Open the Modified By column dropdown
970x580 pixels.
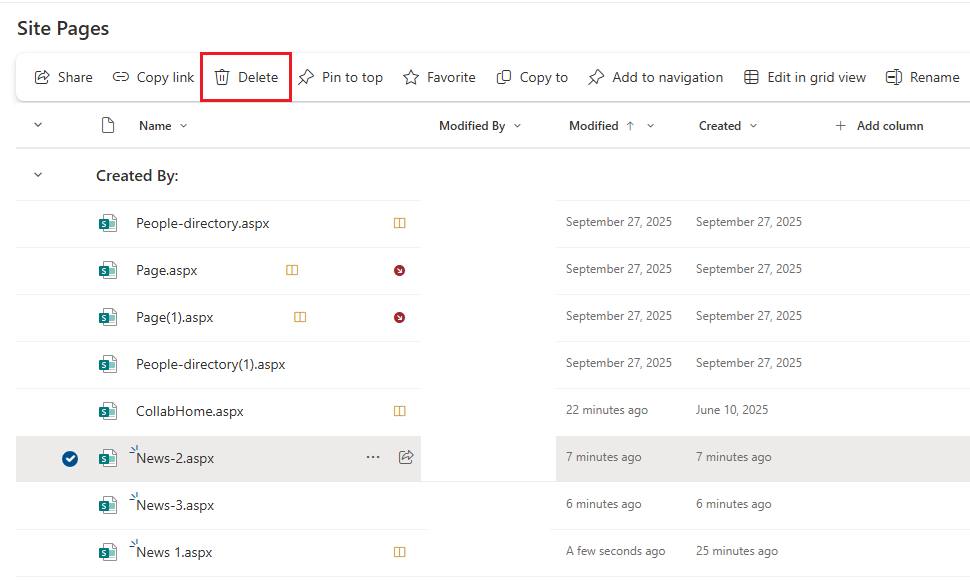(x=518, y=126)
